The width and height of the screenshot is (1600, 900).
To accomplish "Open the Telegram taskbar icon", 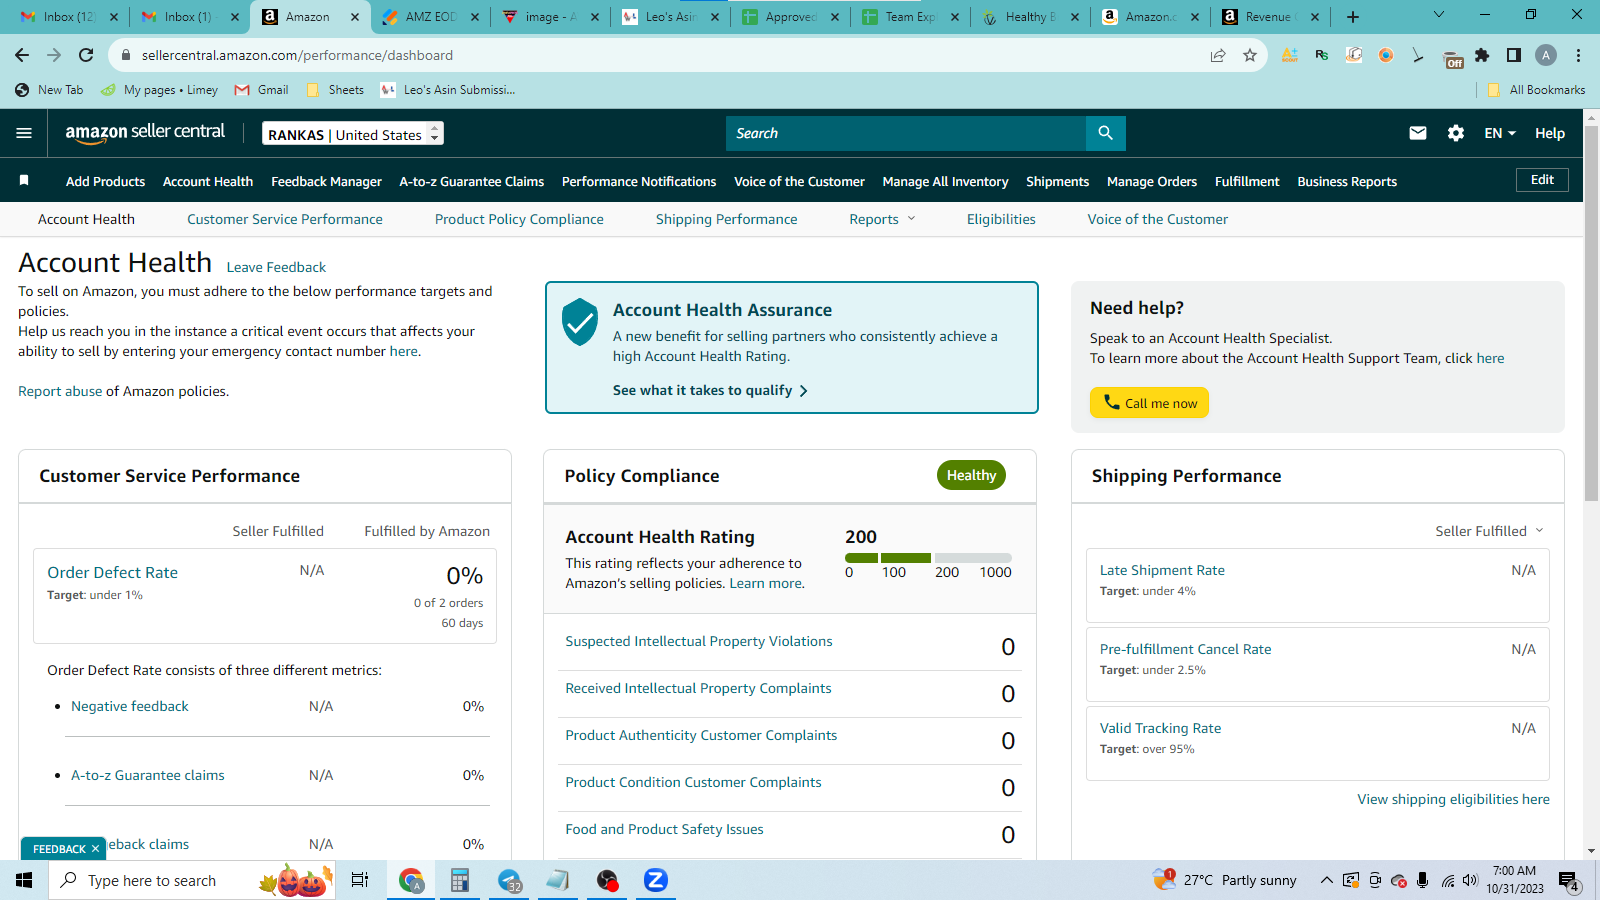I will pos(510,880).
